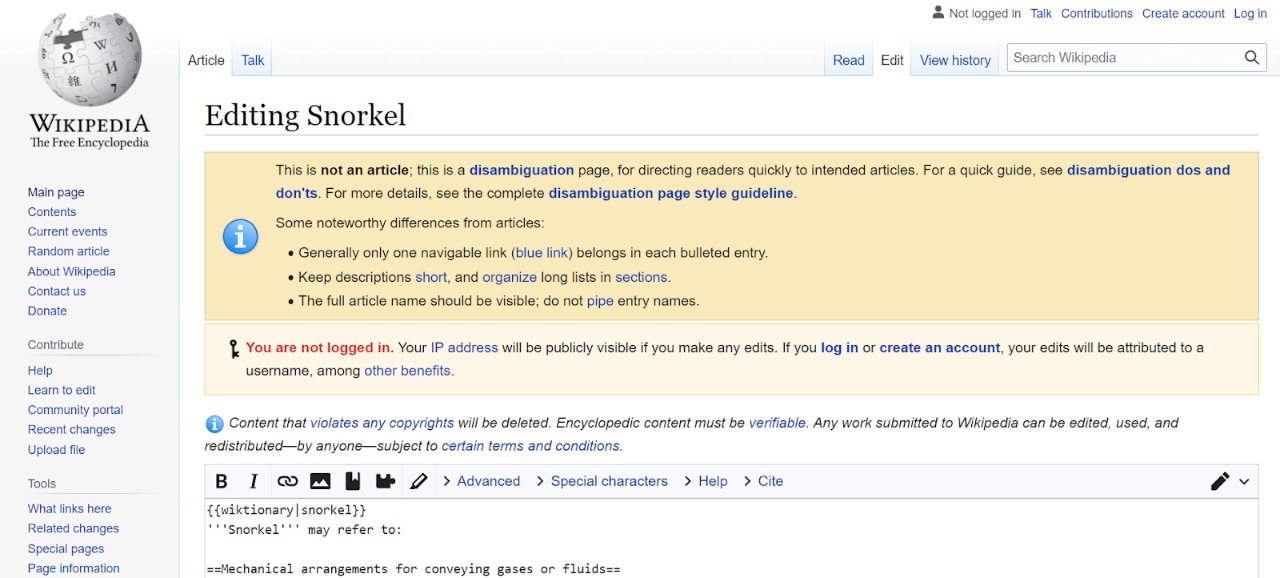Insert images and media icon

320,481
